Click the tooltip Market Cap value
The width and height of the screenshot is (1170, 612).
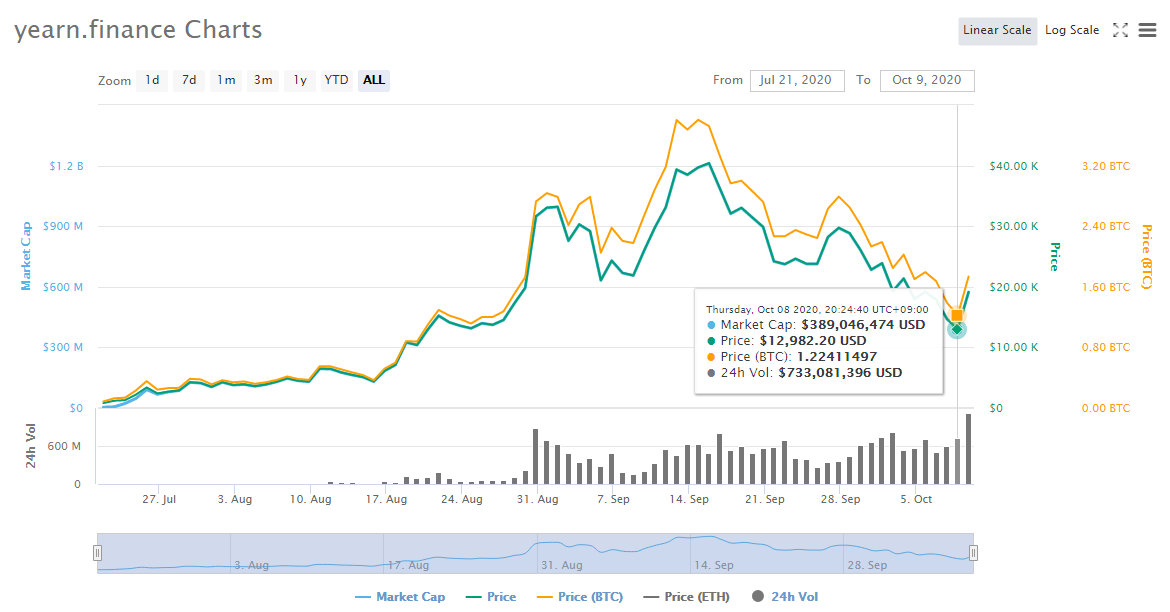point(863,325)
